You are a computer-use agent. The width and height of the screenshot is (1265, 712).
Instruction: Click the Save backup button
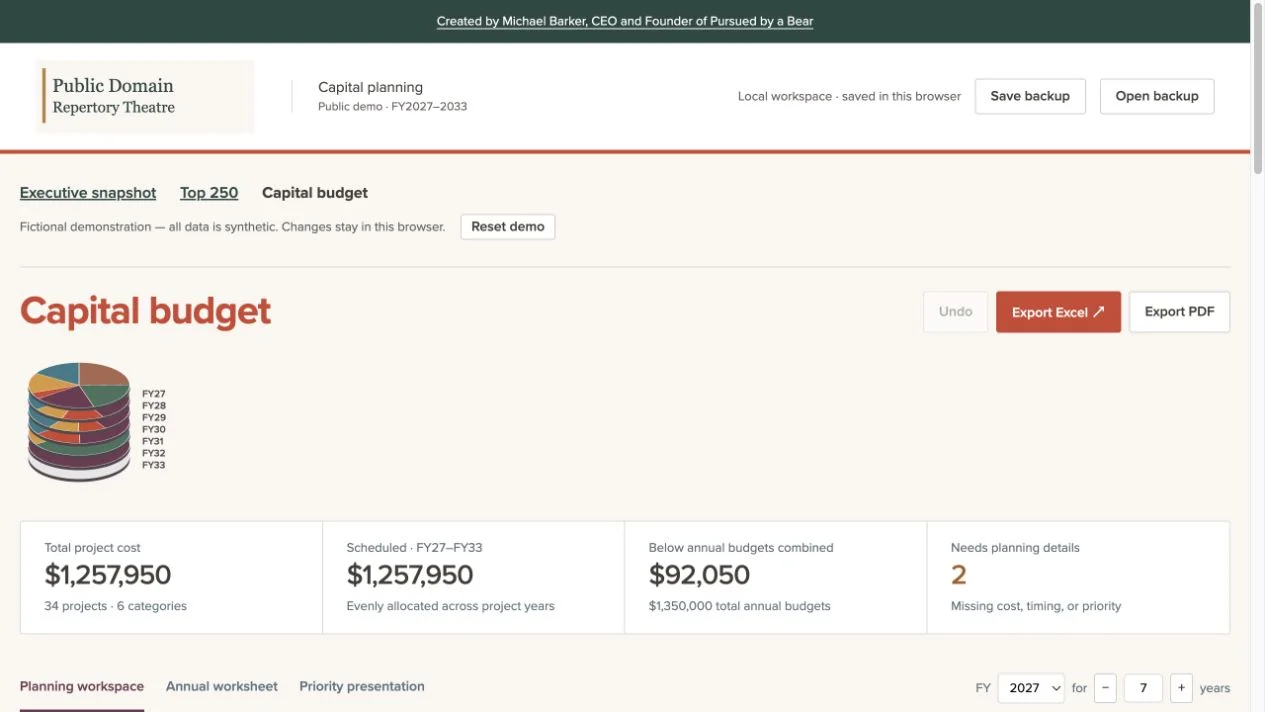[1030, 96]
